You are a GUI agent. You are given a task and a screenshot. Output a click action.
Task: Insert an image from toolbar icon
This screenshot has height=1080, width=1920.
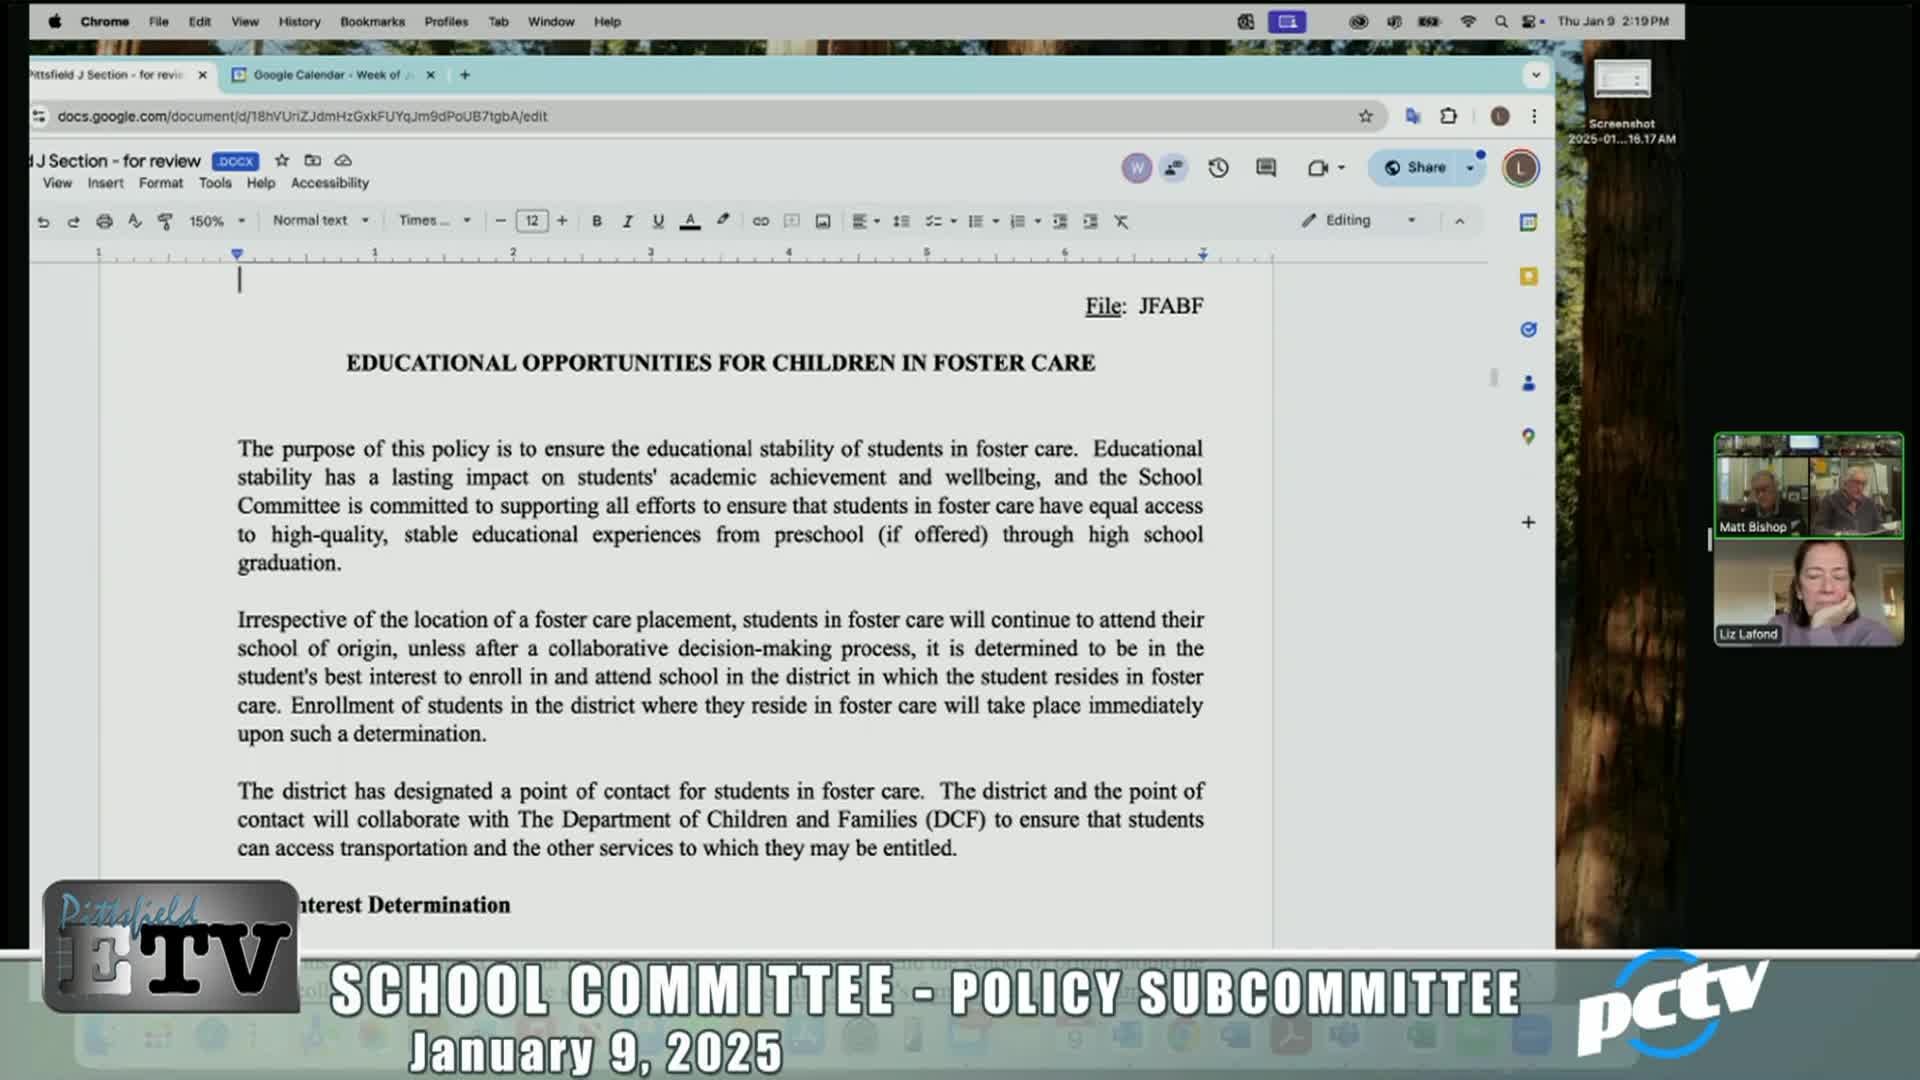[x=823, y=221]
